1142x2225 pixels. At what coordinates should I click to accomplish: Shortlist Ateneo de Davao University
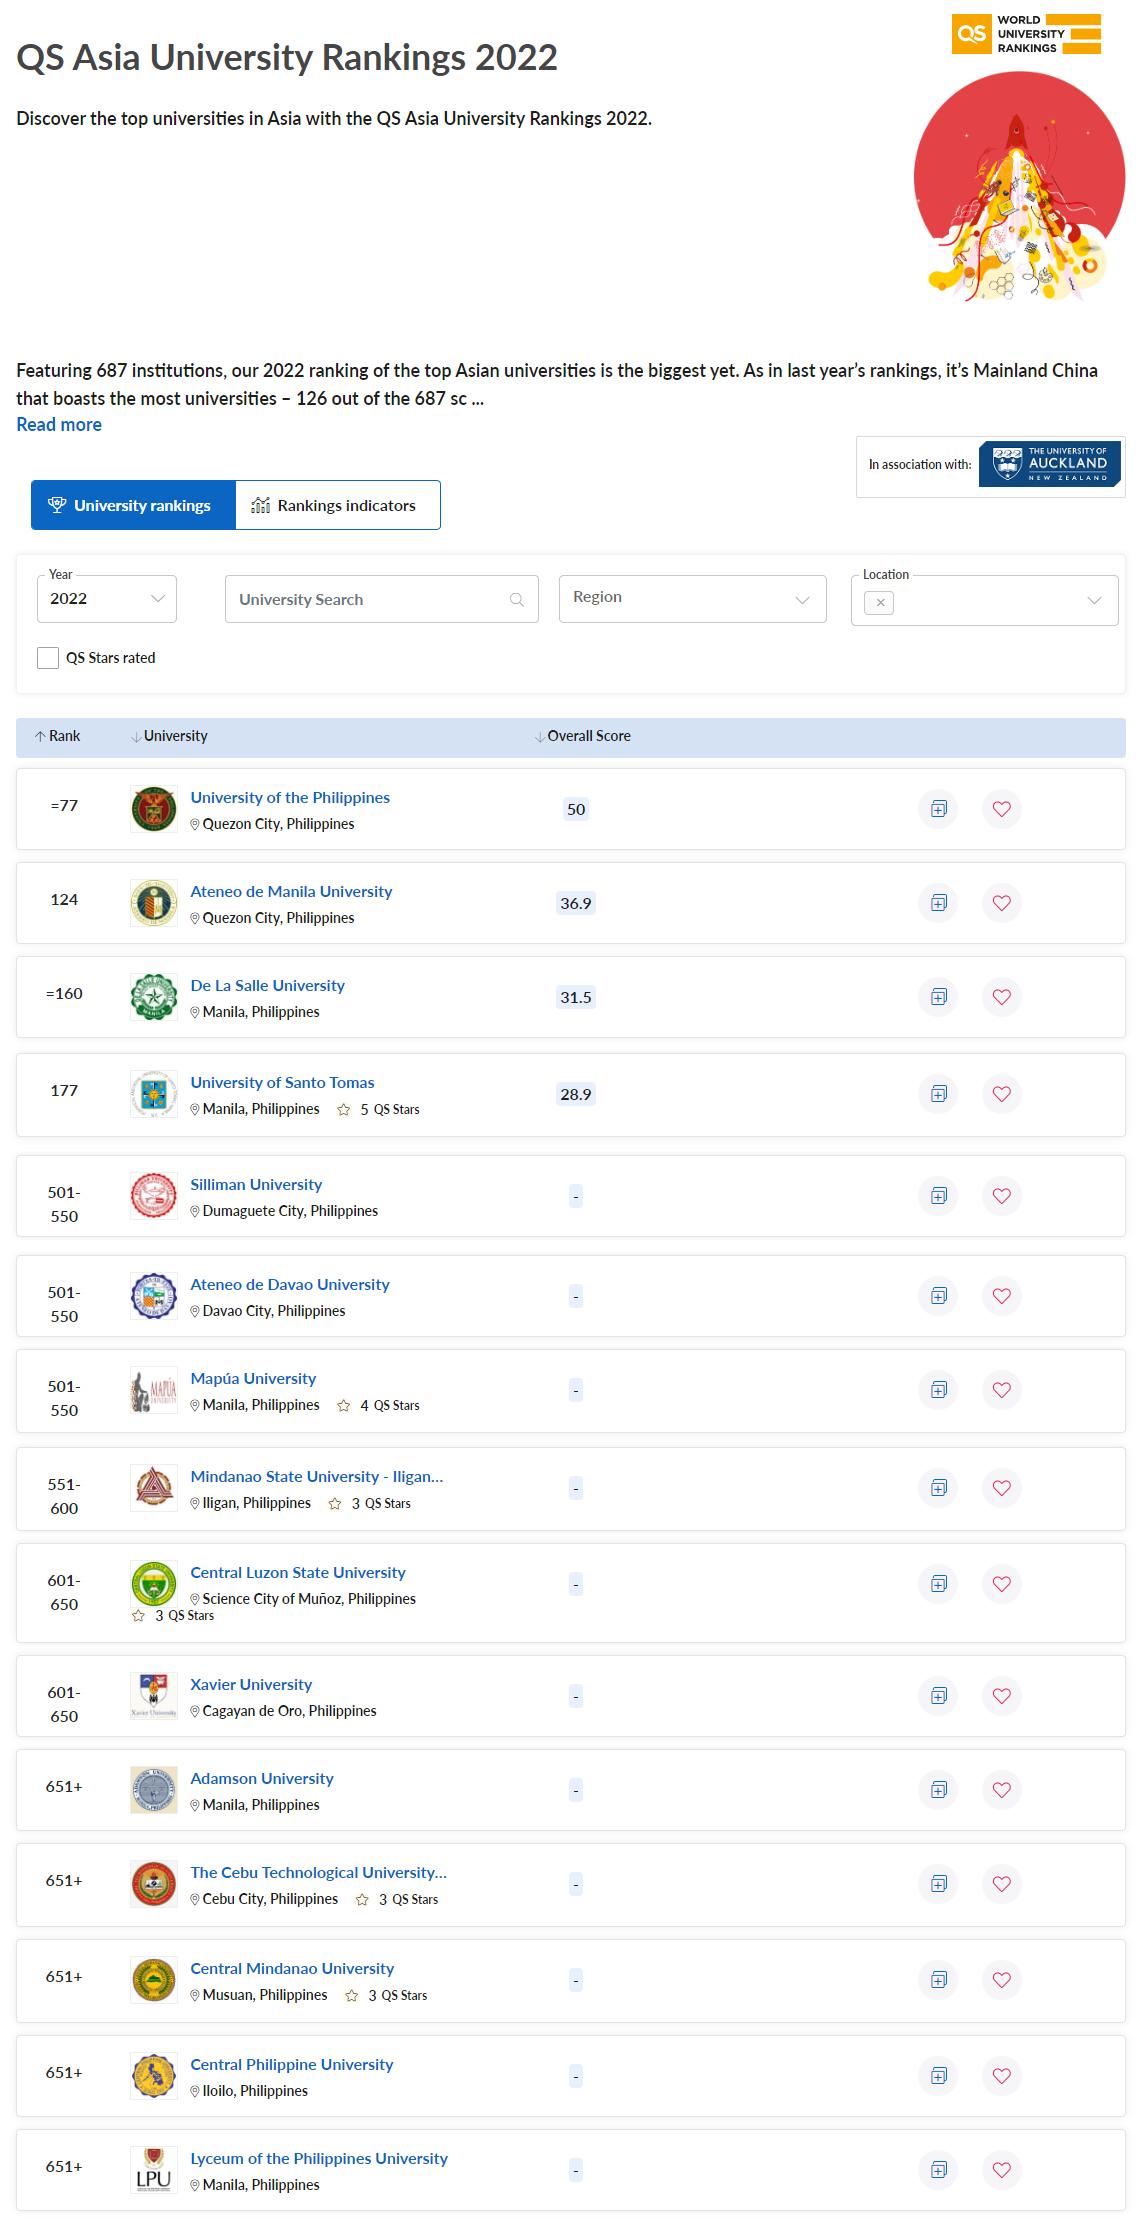coord(1001,1296)
